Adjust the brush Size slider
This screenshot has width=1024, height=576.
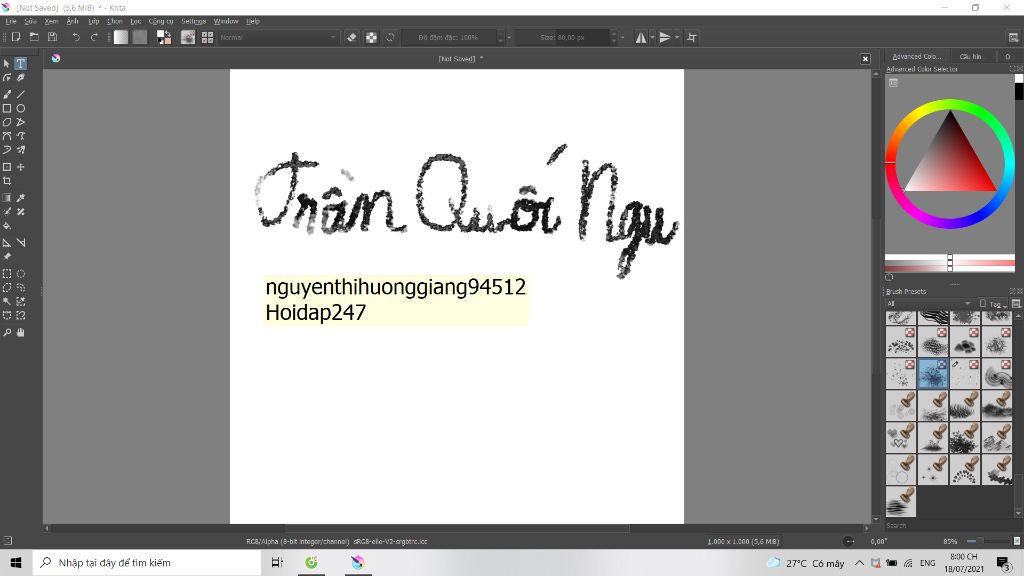click(x=562, y=37)
